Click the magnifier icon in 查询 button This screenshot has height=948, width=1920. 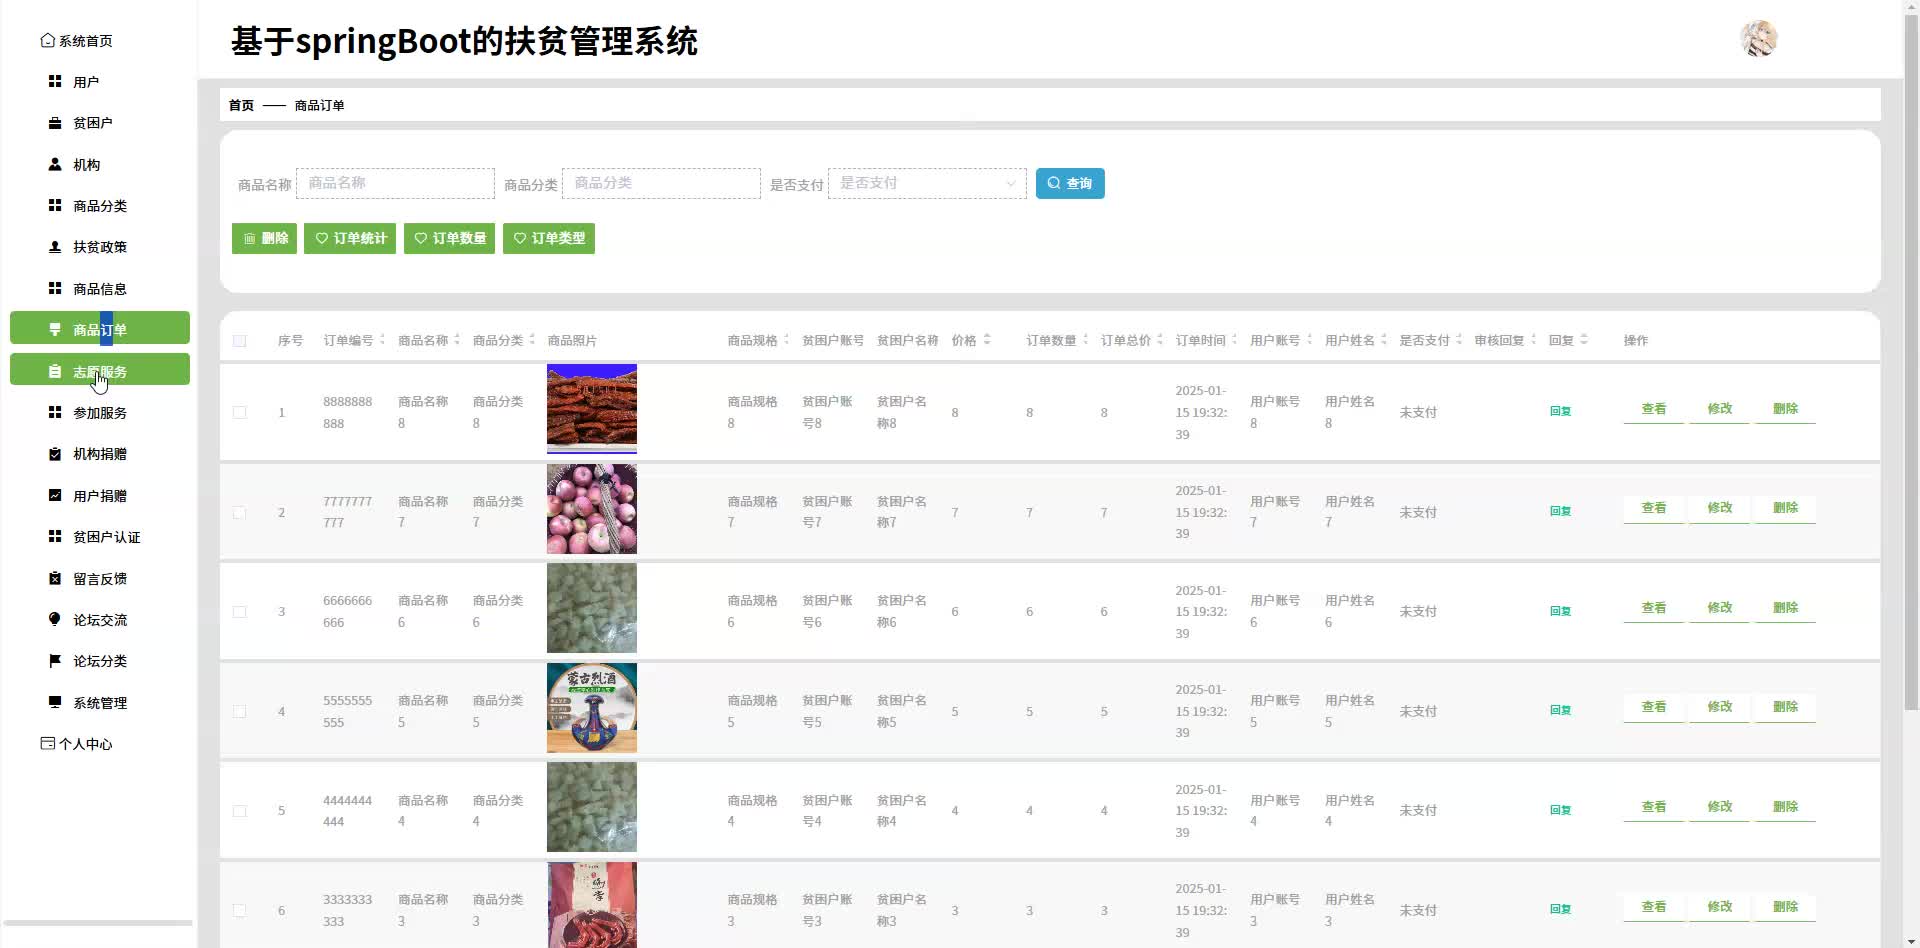1054,183
